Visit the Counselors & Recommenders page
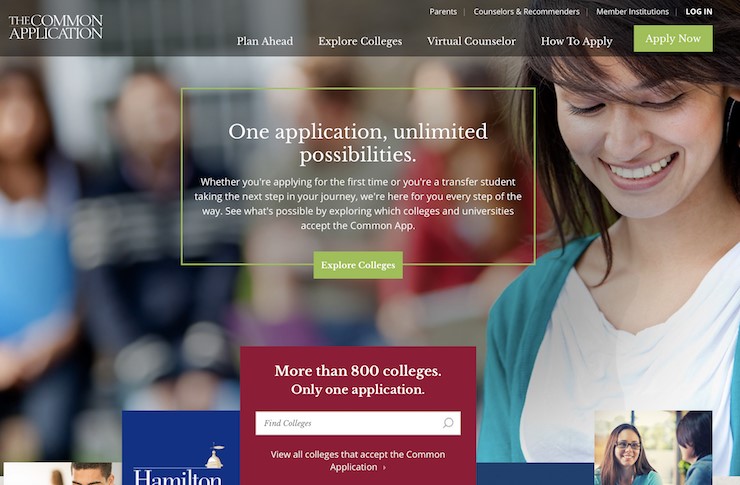 [526, 11]
